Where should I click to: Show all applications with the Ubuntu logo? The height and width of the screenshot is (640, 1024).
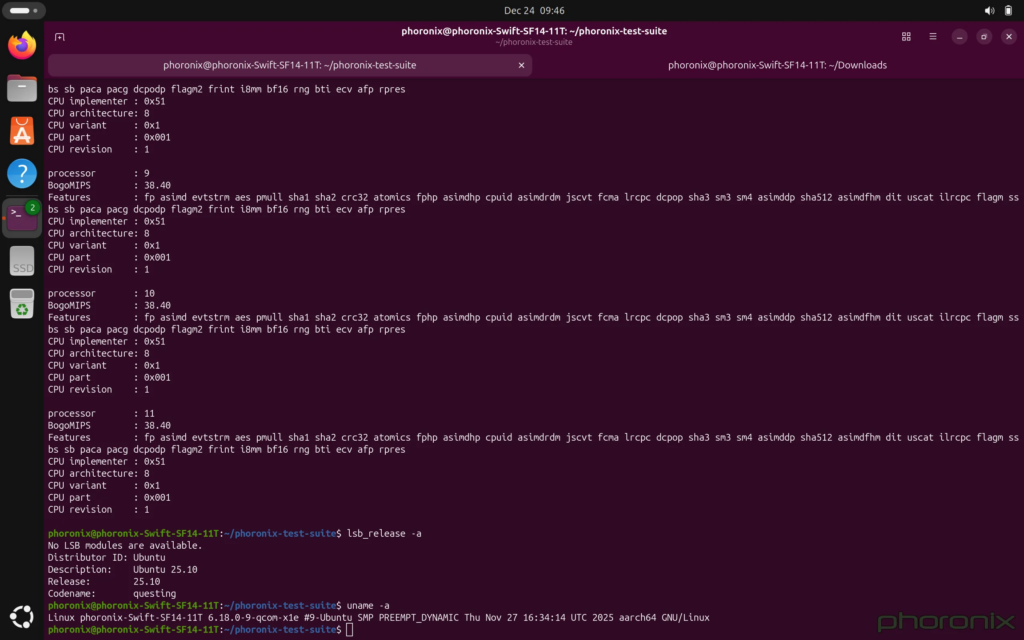[x=22, y=617]
